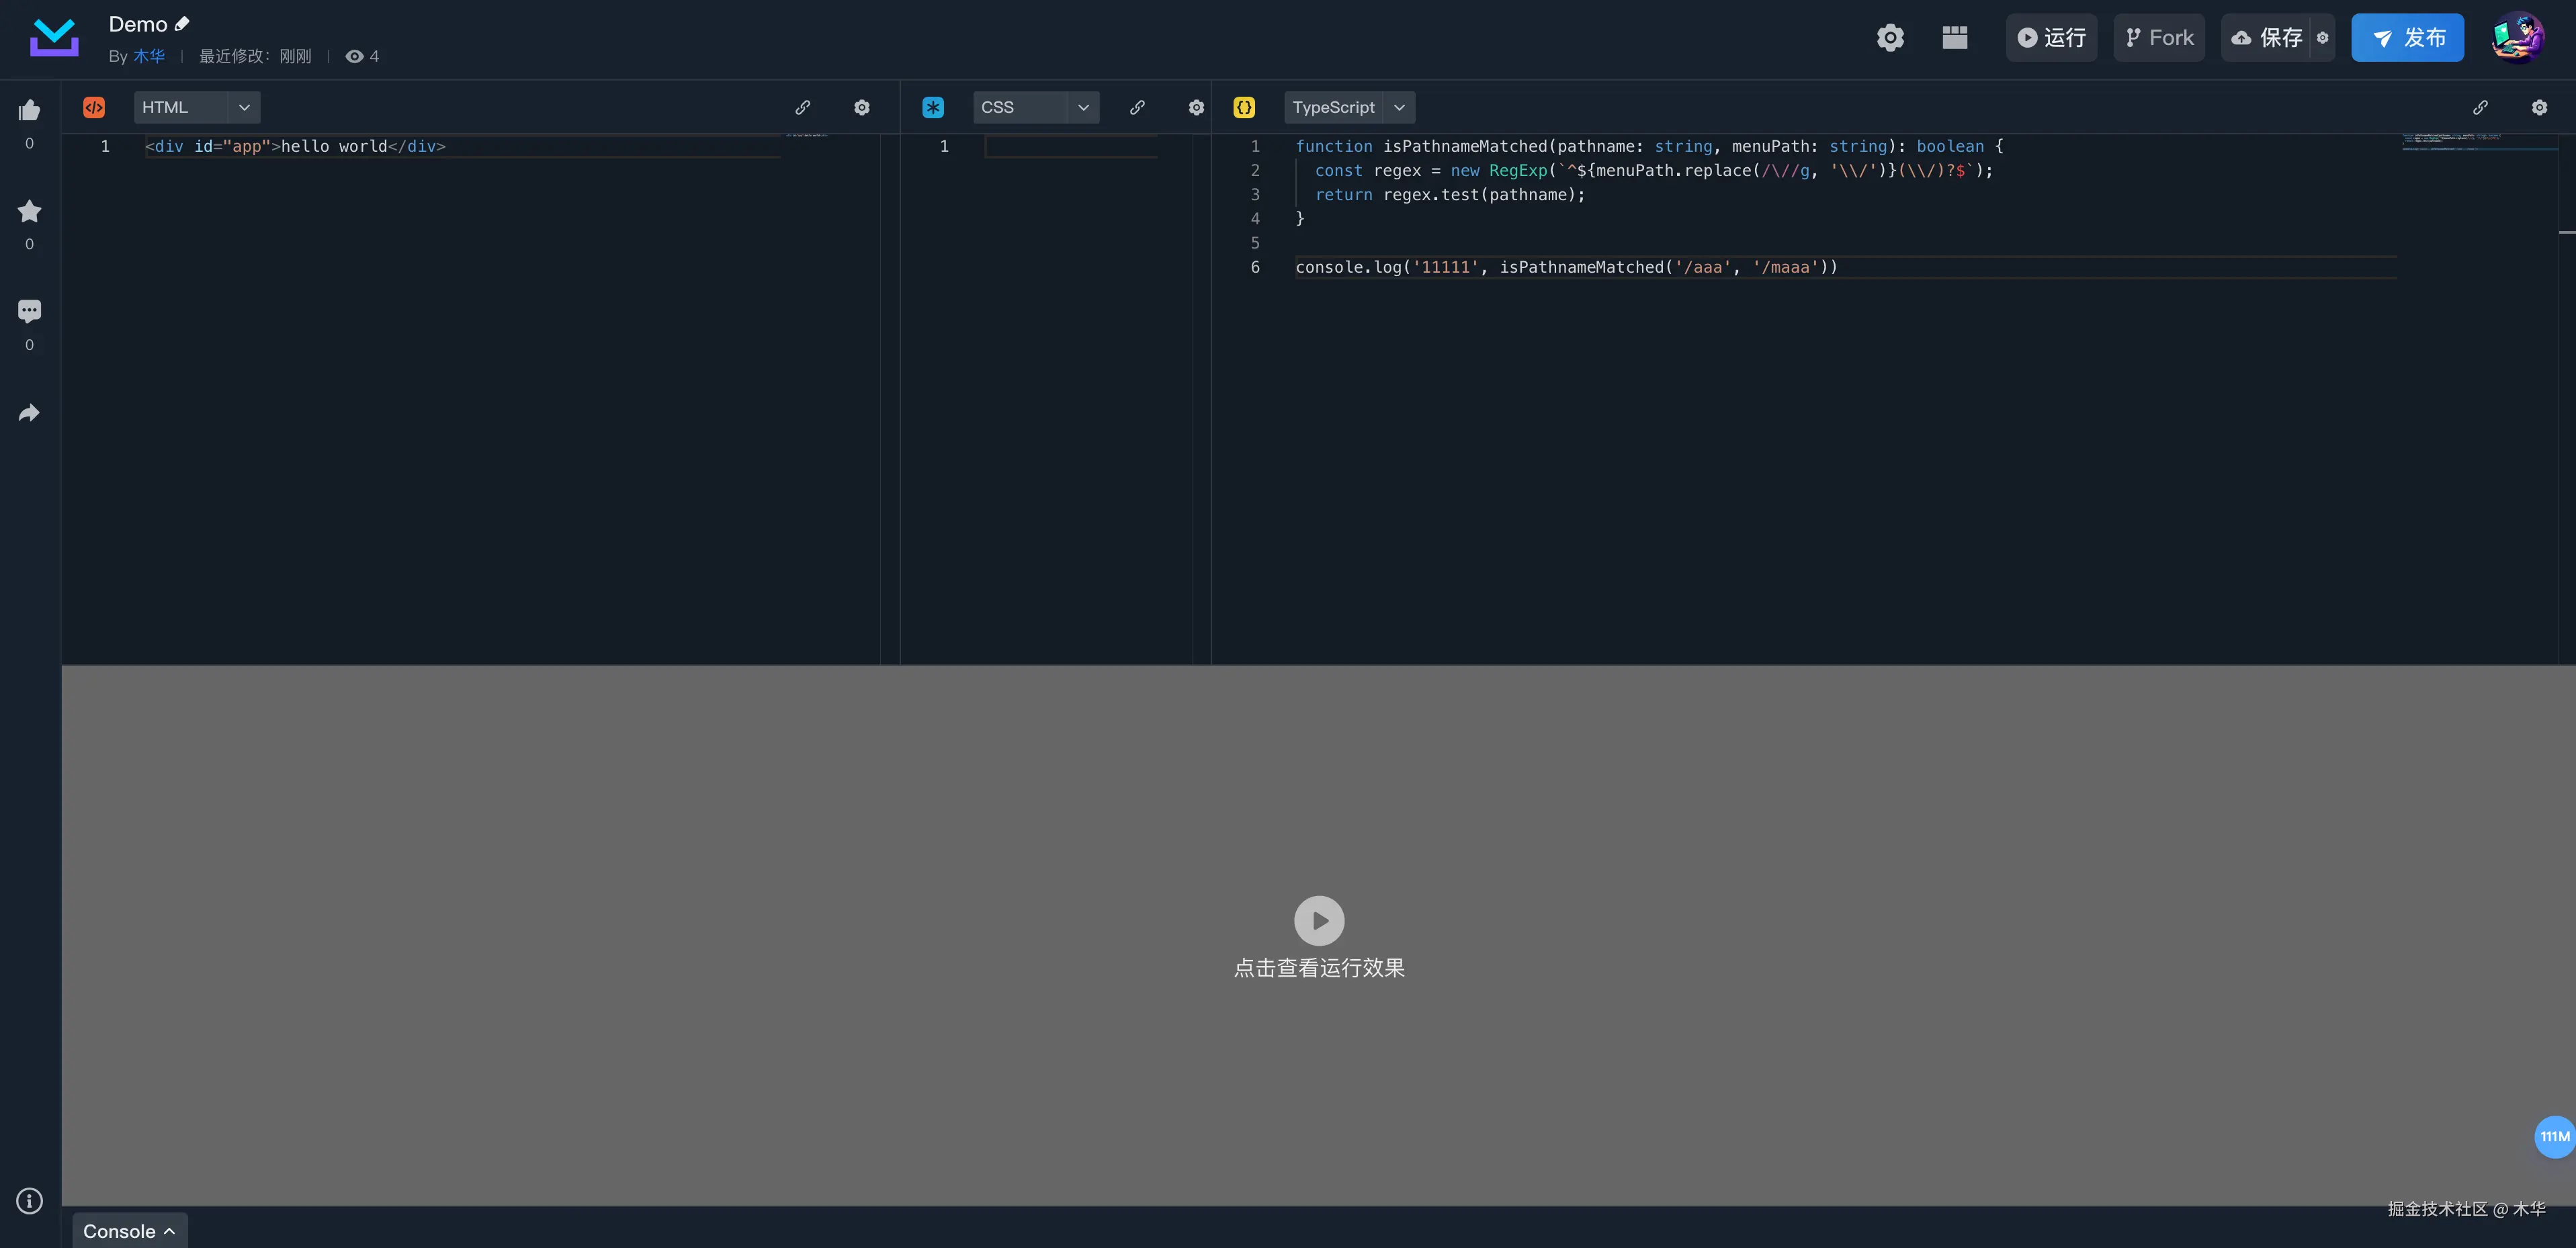Open the comments bubble icon
Viewport: 2576px width, 1248px height.
pos(29,311)
